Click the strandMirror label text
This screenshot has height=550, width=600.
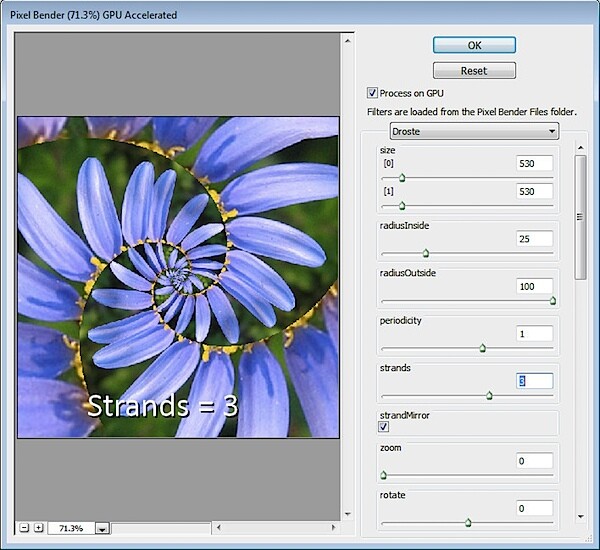(404, 415)
